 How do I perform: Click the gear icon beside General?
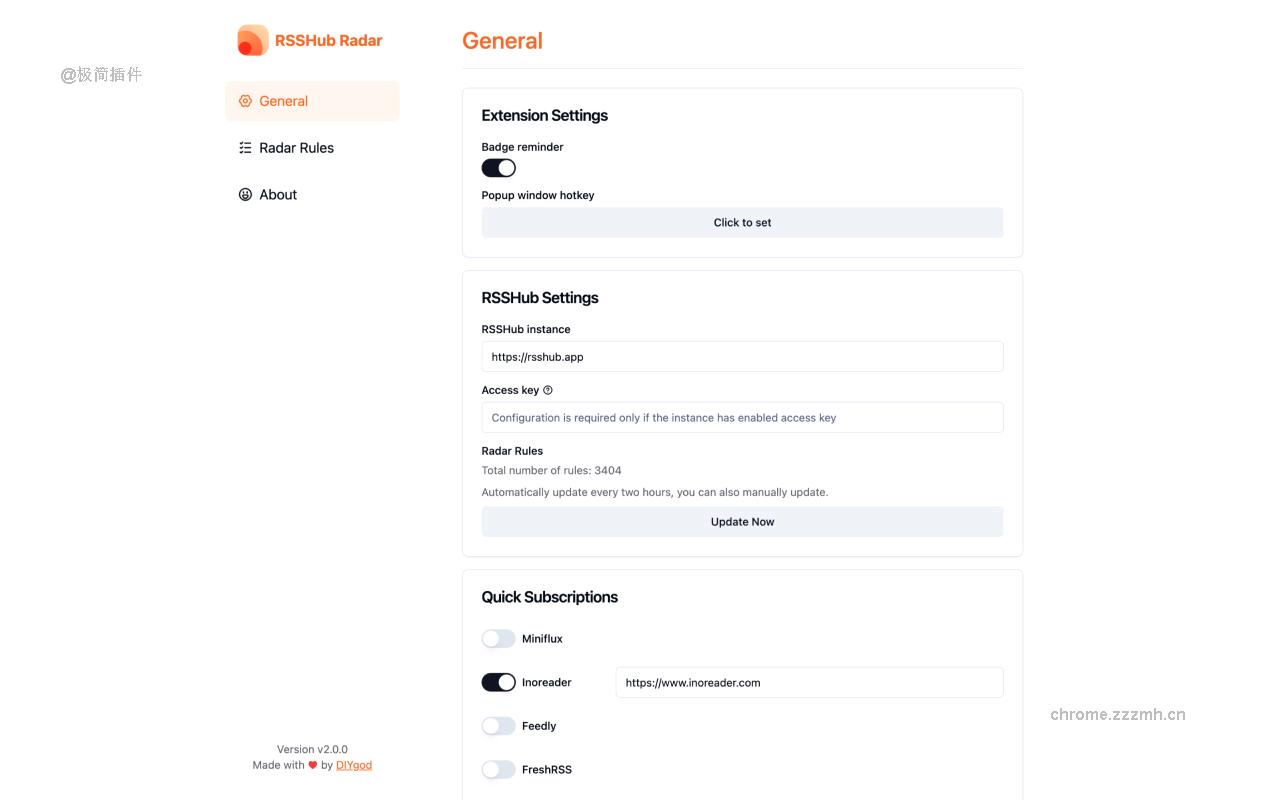click(x=245, y=101)
